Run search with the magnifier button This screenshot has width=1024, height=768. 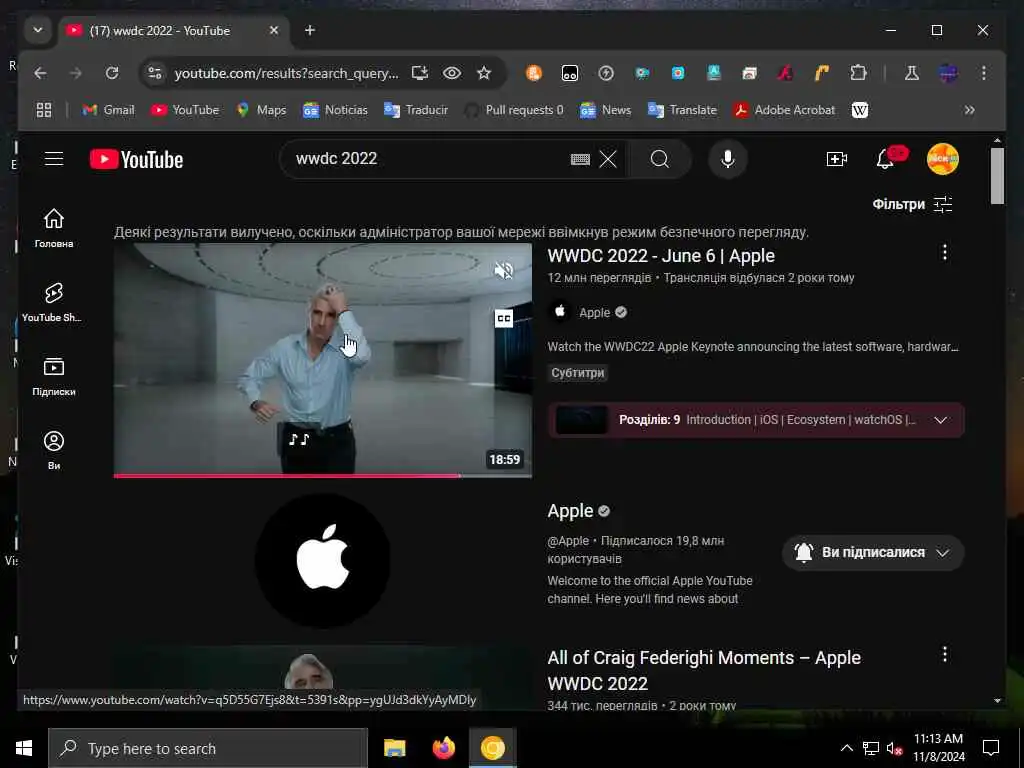660,159
